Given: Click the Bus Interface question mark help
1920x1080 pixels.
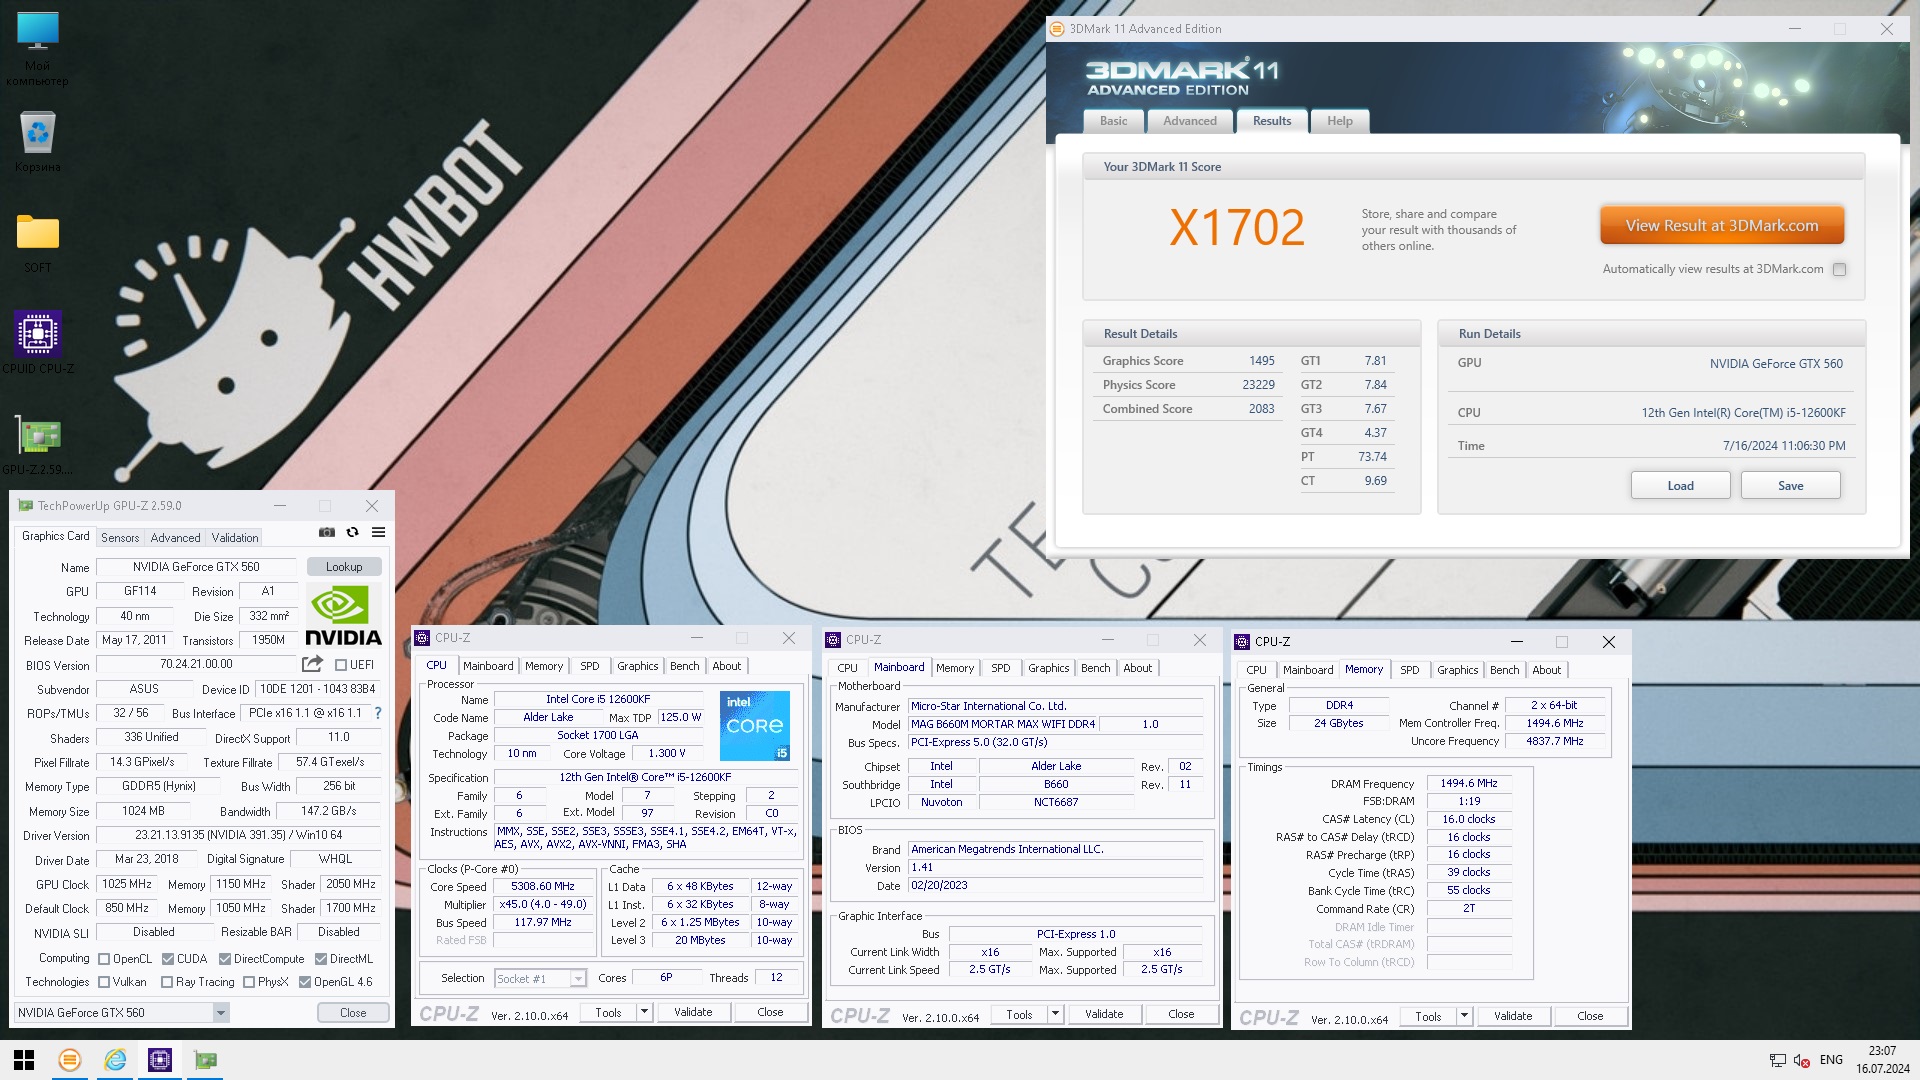Looking at the screenshot, I should coord(378,713).
